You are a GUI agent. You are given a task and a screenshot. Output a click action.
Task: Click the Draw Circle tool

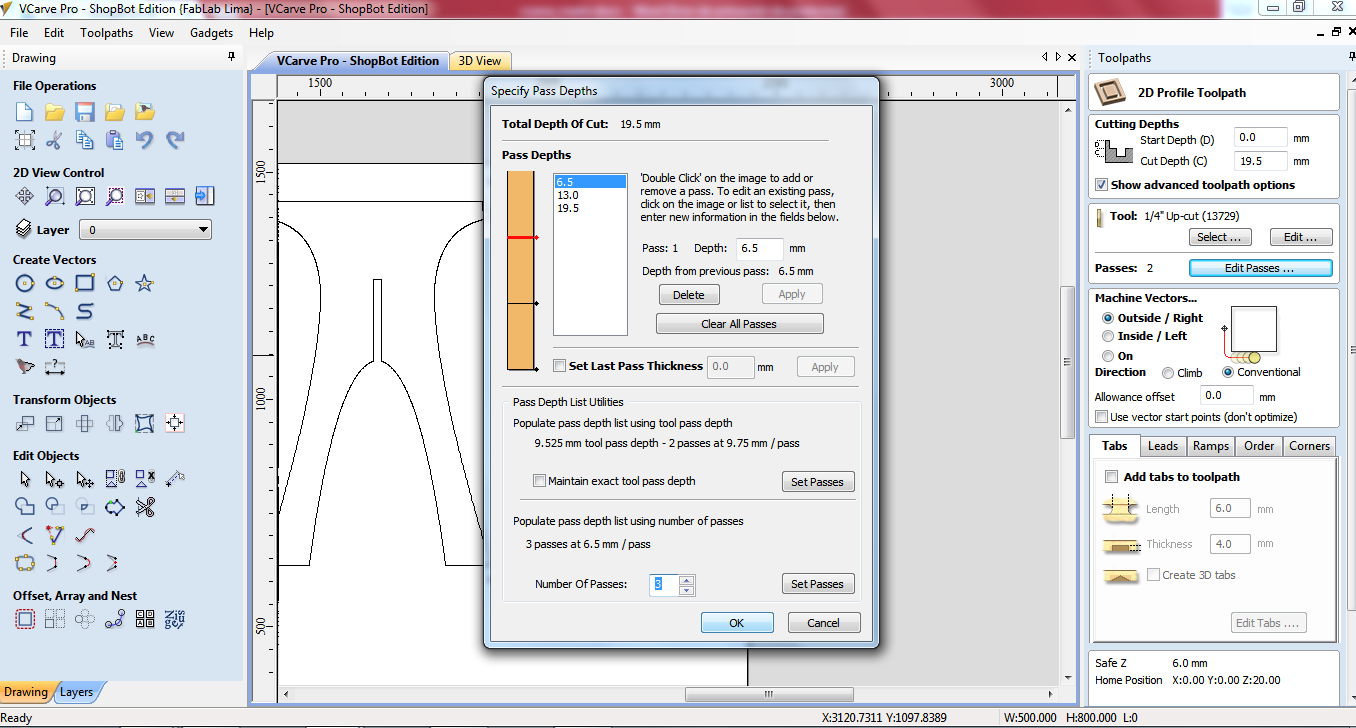pos(25,283)
